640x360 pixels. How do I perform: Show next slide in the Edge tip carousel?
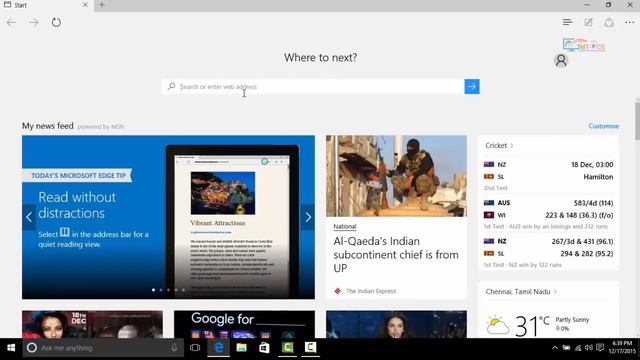pyautogui.click(x=308, y=217)
